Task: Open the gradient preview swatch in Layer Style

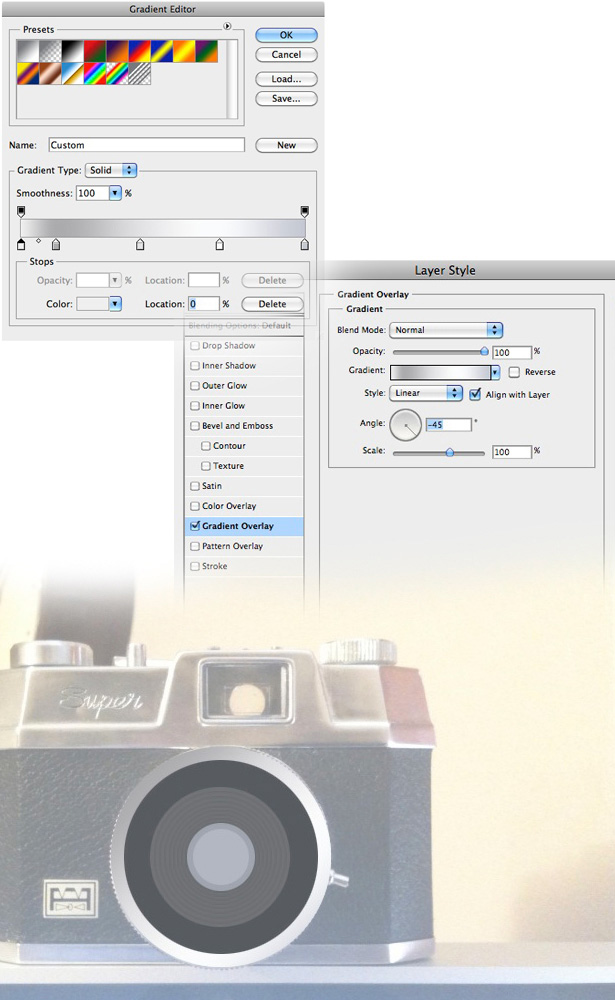Action: [440, 372]
